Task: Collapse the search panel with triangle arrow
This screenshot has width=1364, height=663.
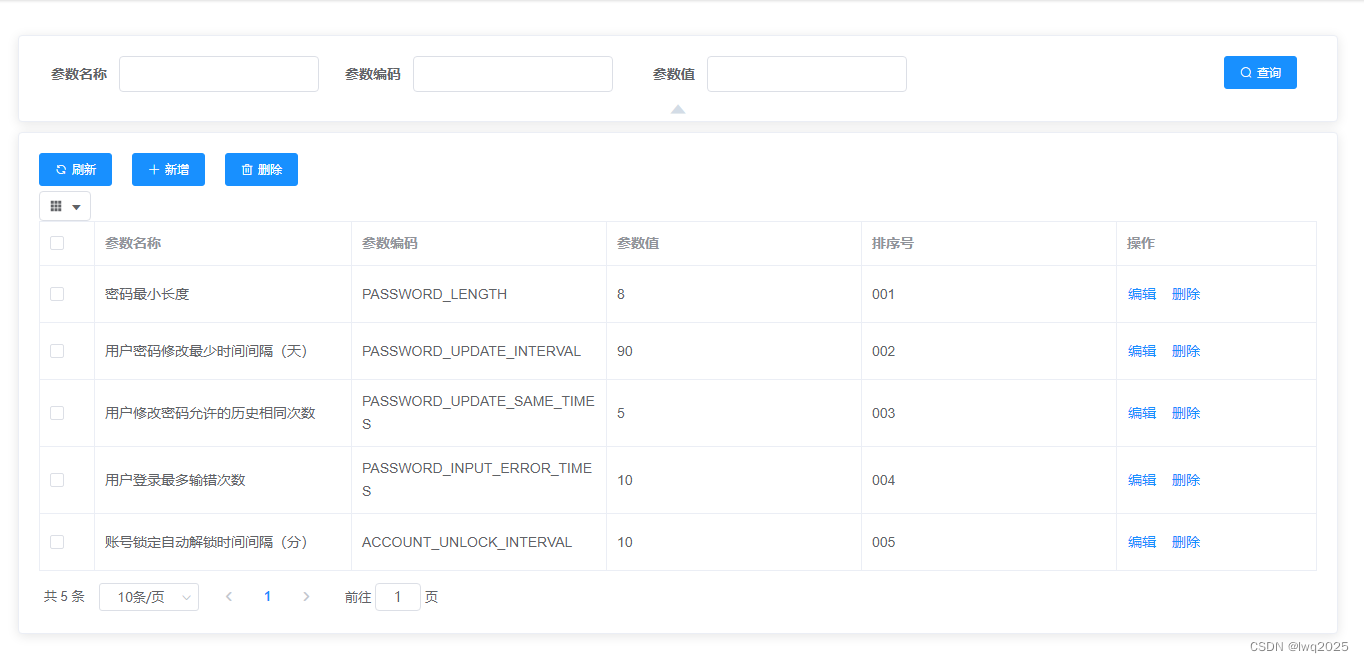Action: (678, 109)
